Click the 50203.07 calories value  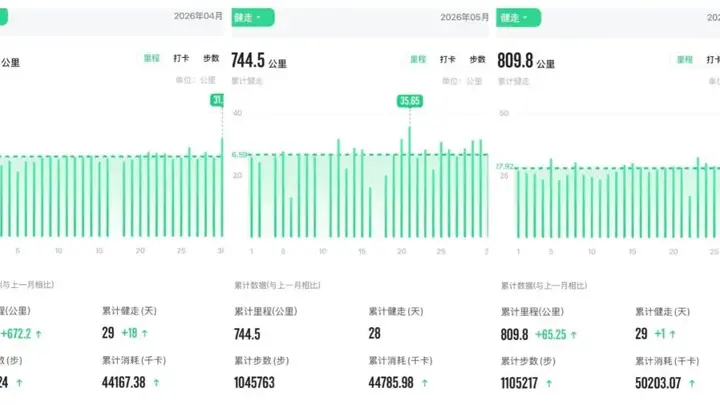(658, 383)
